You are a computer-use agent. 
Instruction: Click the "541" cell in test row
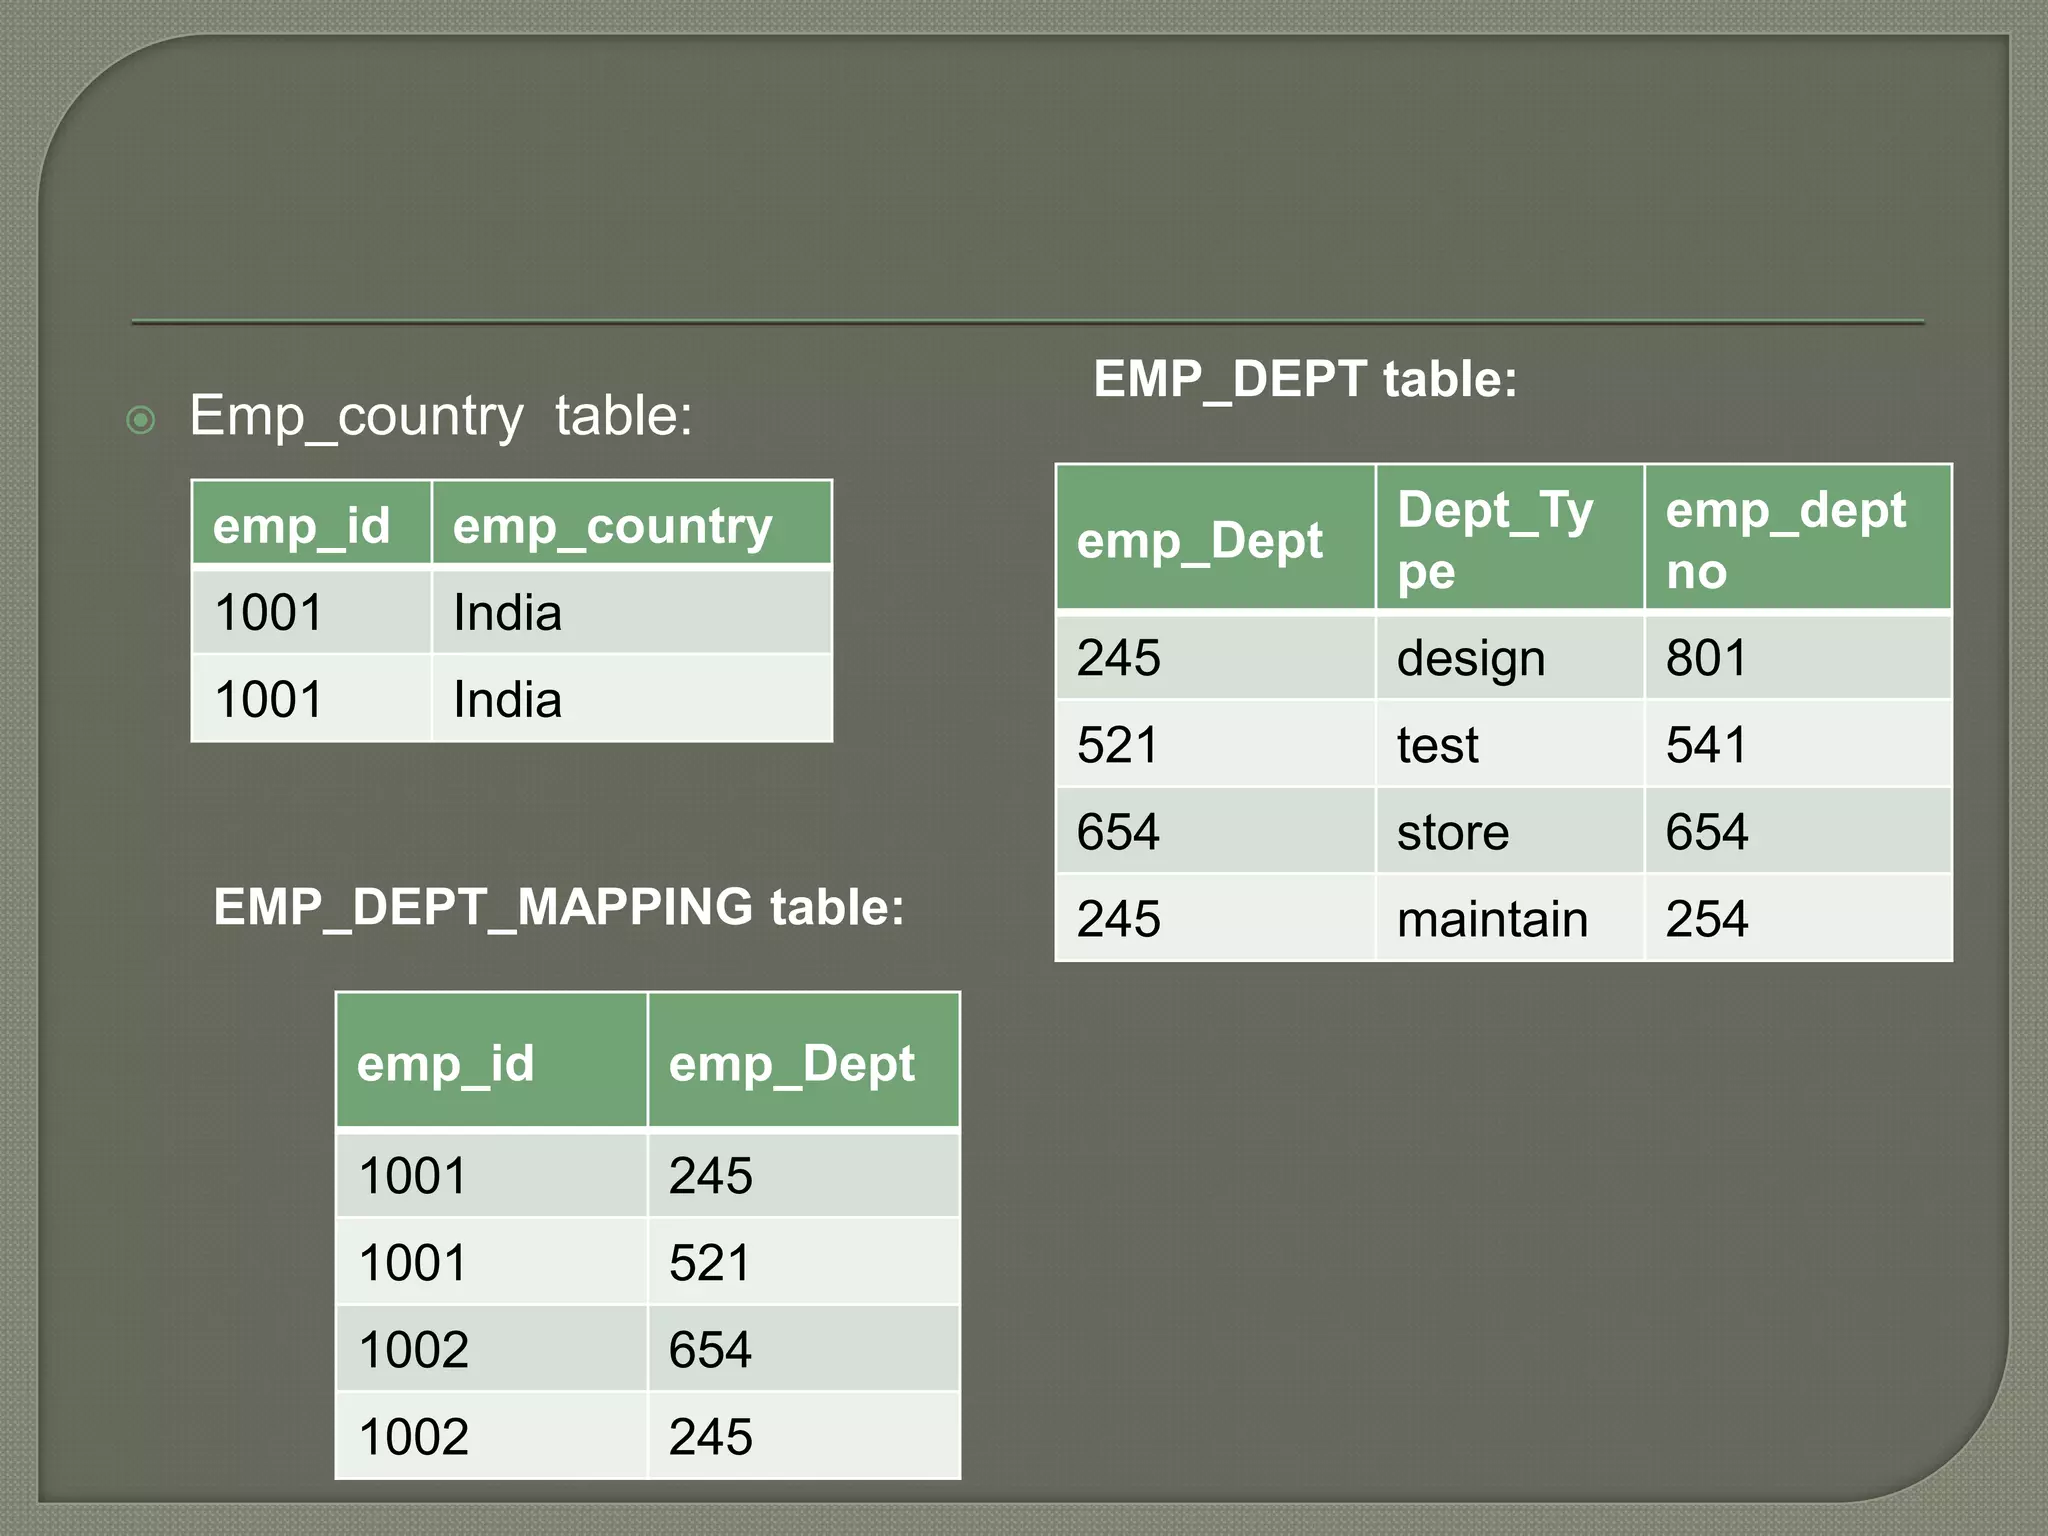point(1798,744)
